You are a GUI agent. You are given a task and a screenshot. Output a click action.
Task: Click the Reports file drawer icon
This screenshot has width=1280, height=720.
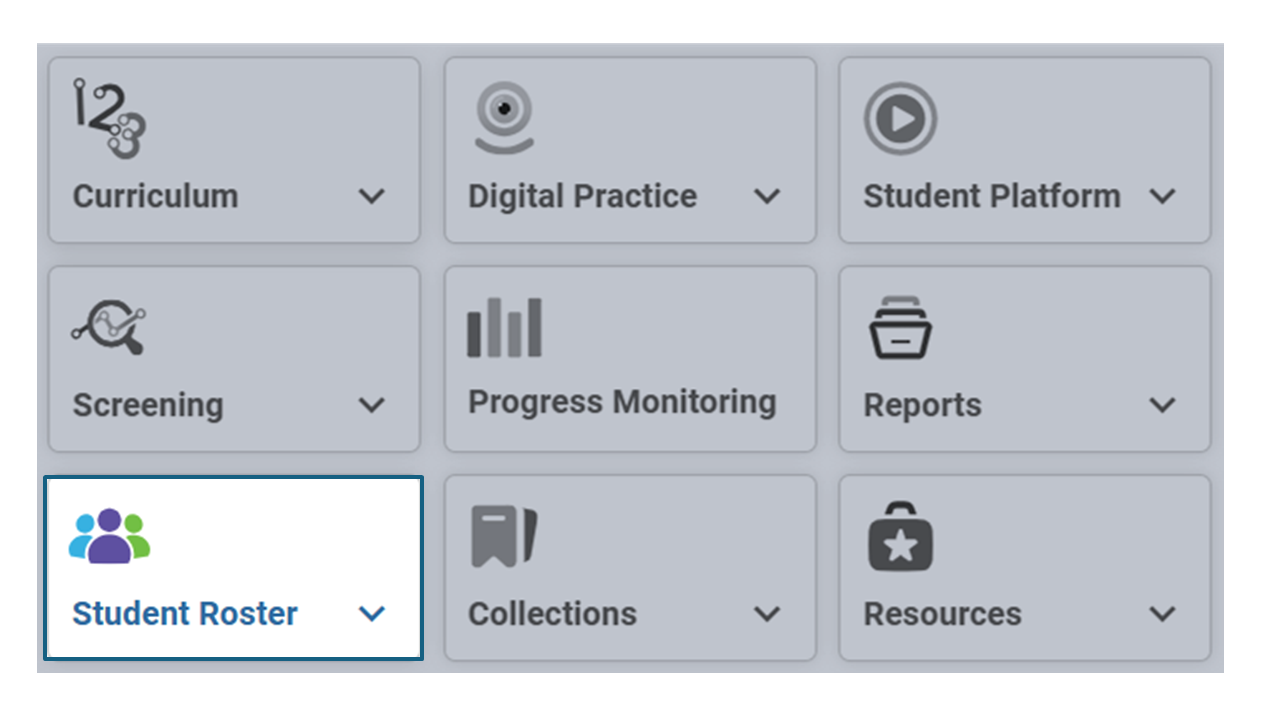[x=900, y=328]
